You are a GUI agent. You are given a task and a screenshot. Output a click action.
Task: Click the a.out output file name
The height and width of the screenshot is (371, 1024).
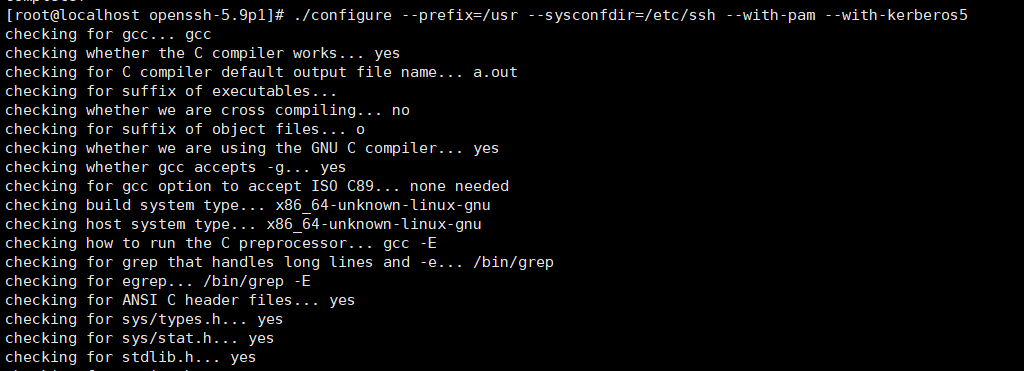pyautogui.click(x=495, y=72)
